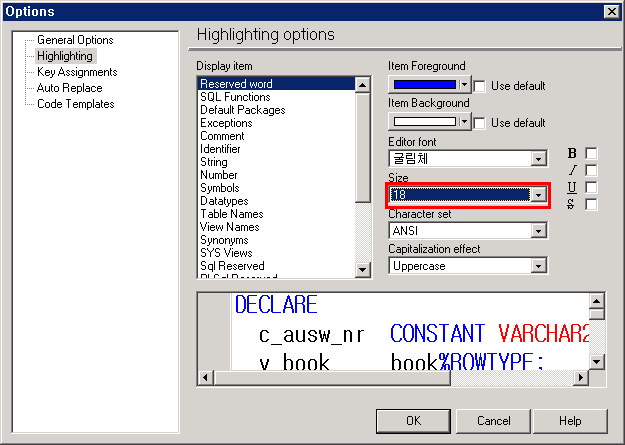Open the Capitalization effect dropdown
The image size is (625, 445).
point(540,267)
